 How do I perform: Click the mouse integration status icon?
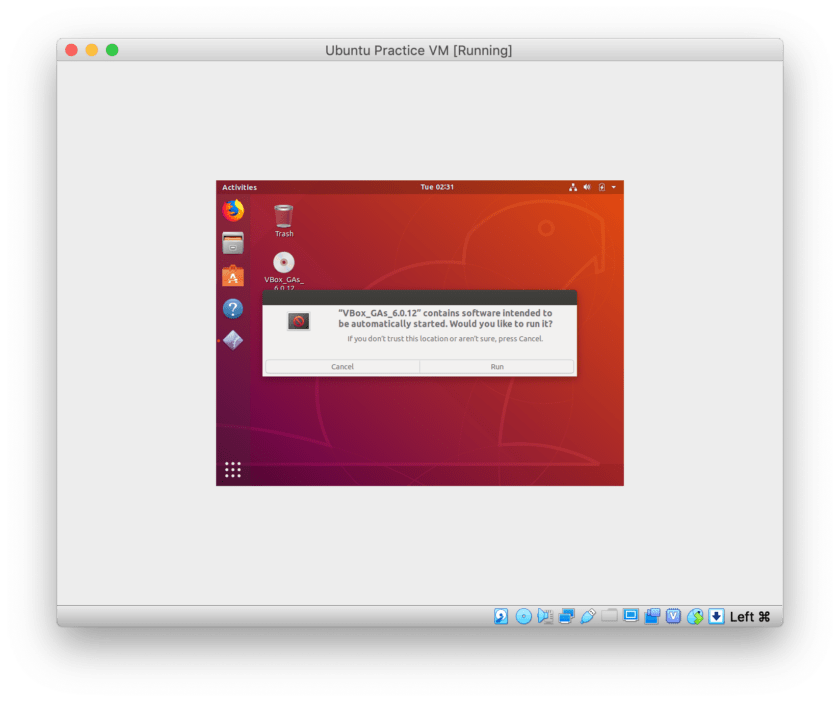(695, 616)
